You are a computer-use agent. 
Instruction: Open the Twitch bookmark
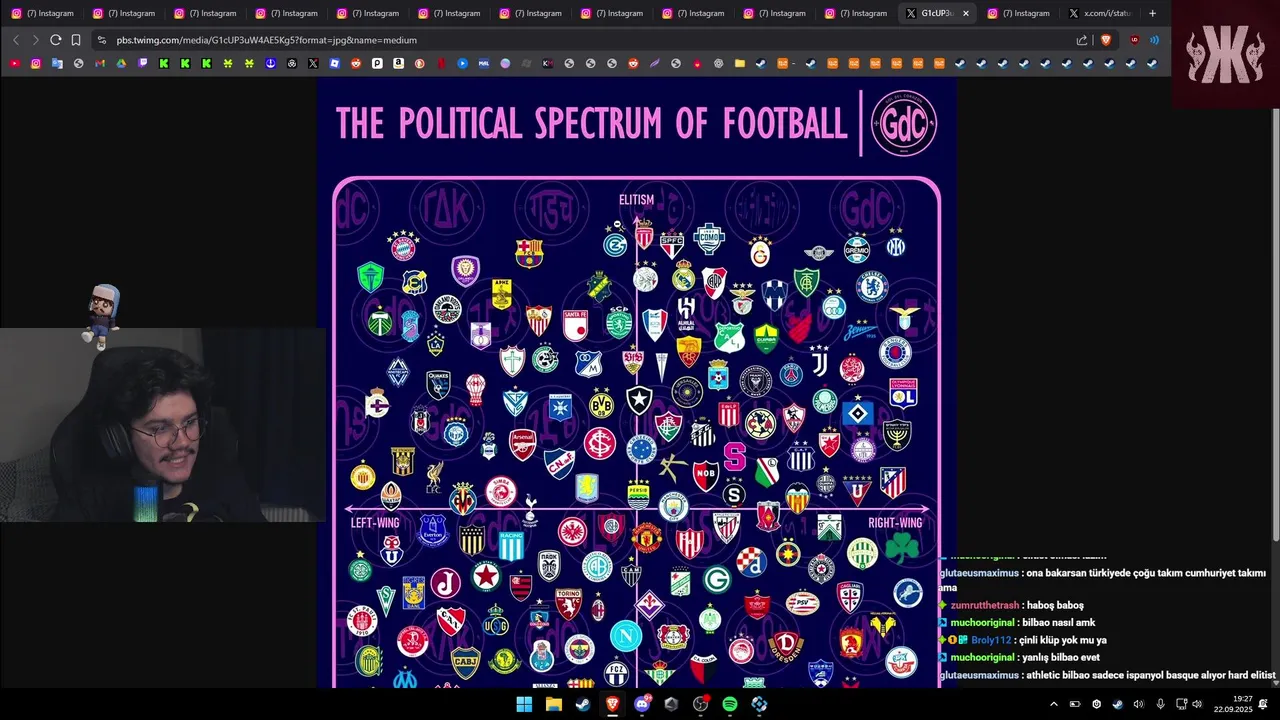click(143, 63)
